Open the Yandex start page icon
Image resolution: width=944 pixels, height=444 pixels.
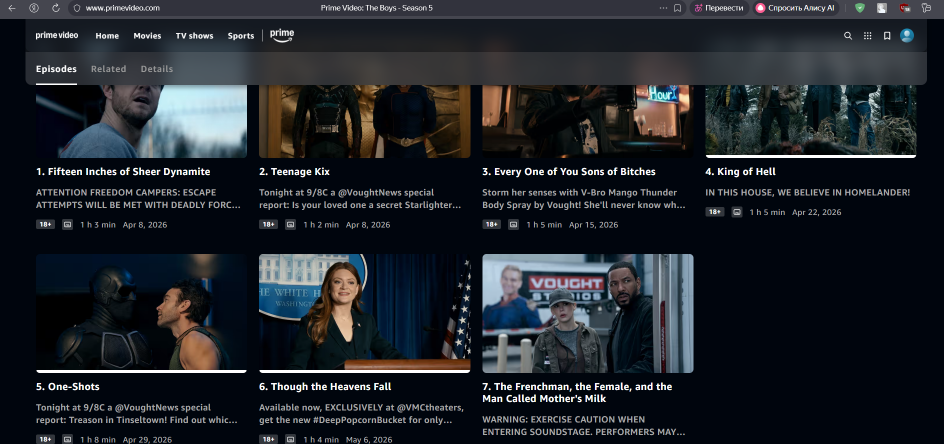point(34,8)
